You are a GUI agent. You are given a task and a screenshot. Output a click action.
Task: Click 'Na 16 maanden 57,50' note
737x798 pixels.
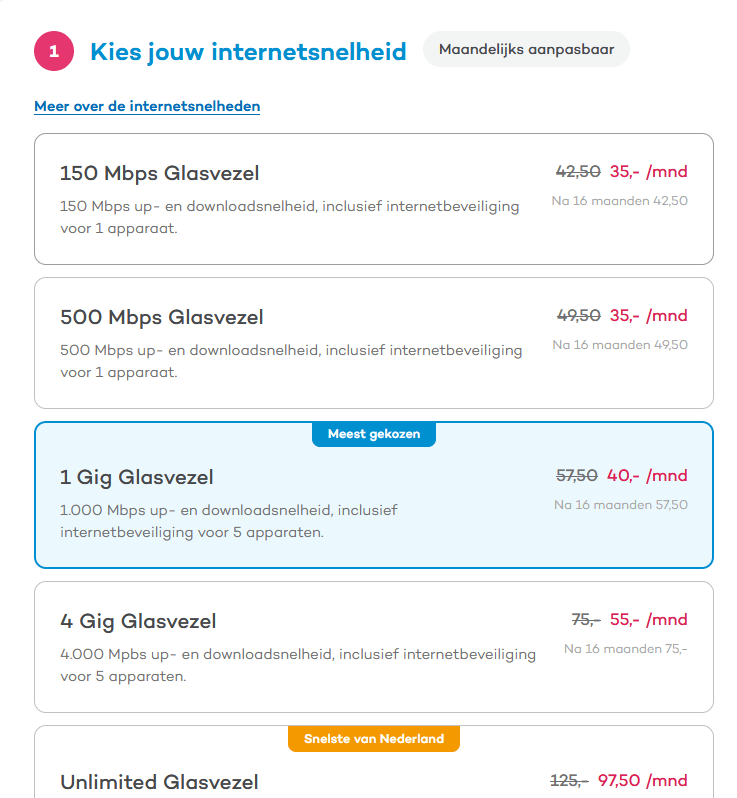pos(620,505)
